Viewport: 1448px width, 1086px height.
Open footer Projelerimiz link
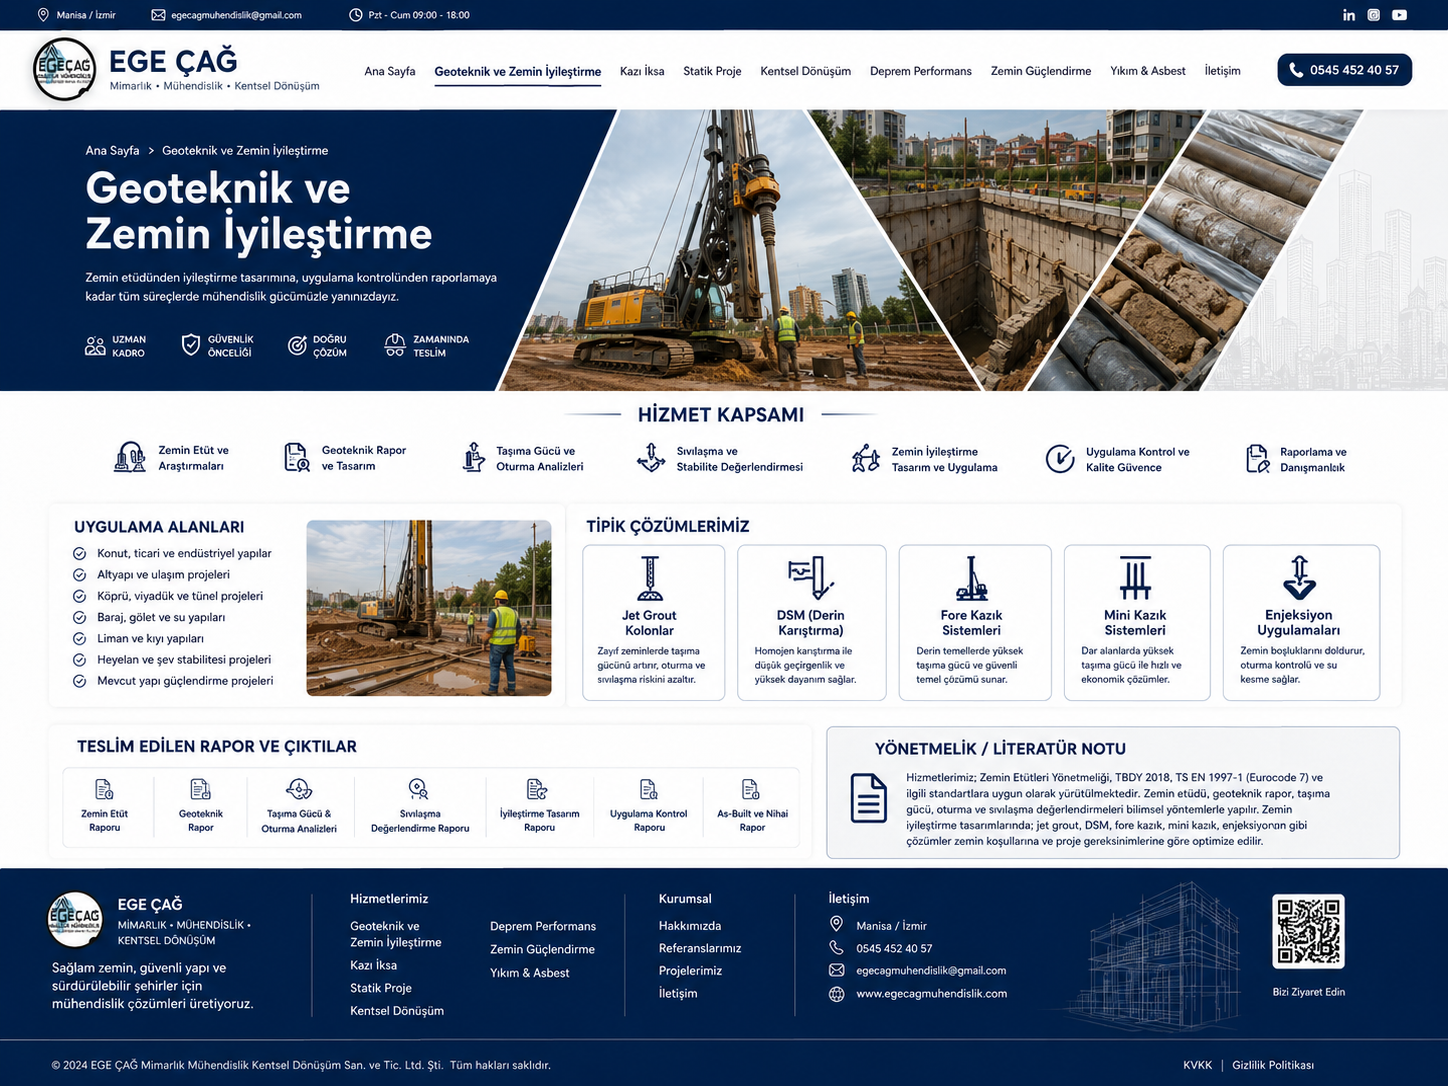[690, 971]
